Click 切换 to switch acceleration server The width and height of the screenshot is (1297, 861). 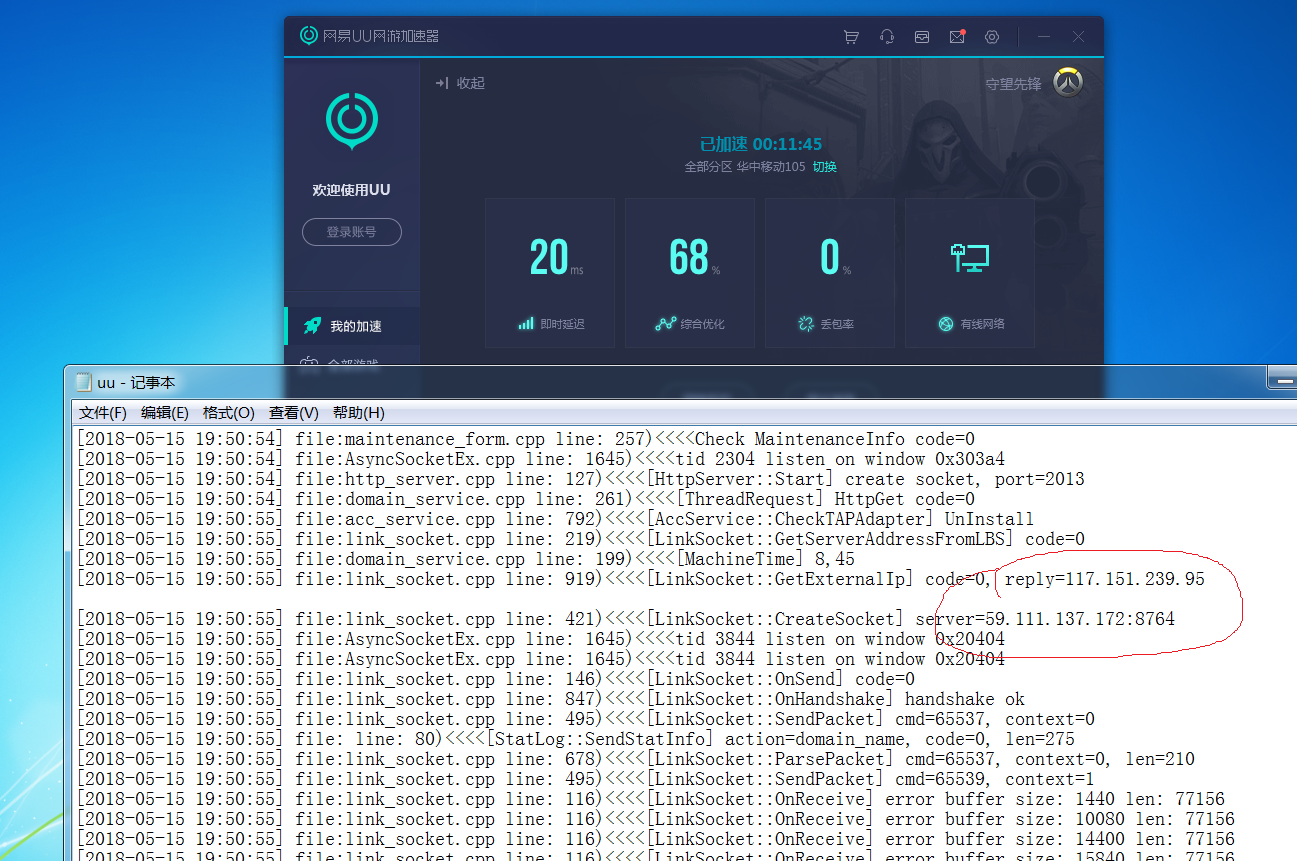coord(824,167)
